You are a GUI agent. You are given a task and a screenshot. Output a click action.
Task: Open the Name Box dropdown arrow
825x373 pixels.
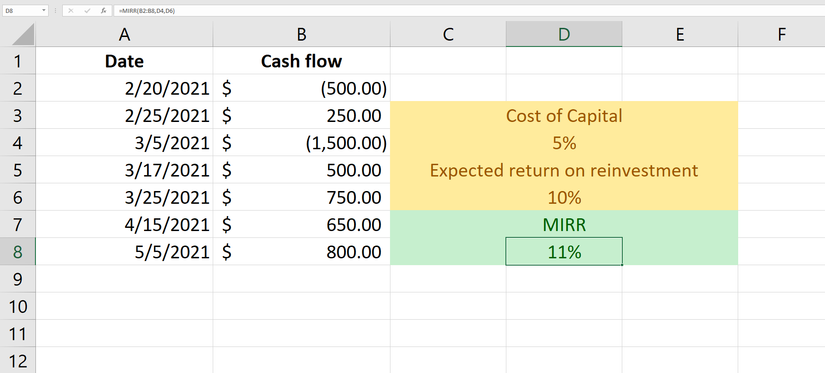pos(44,11)
